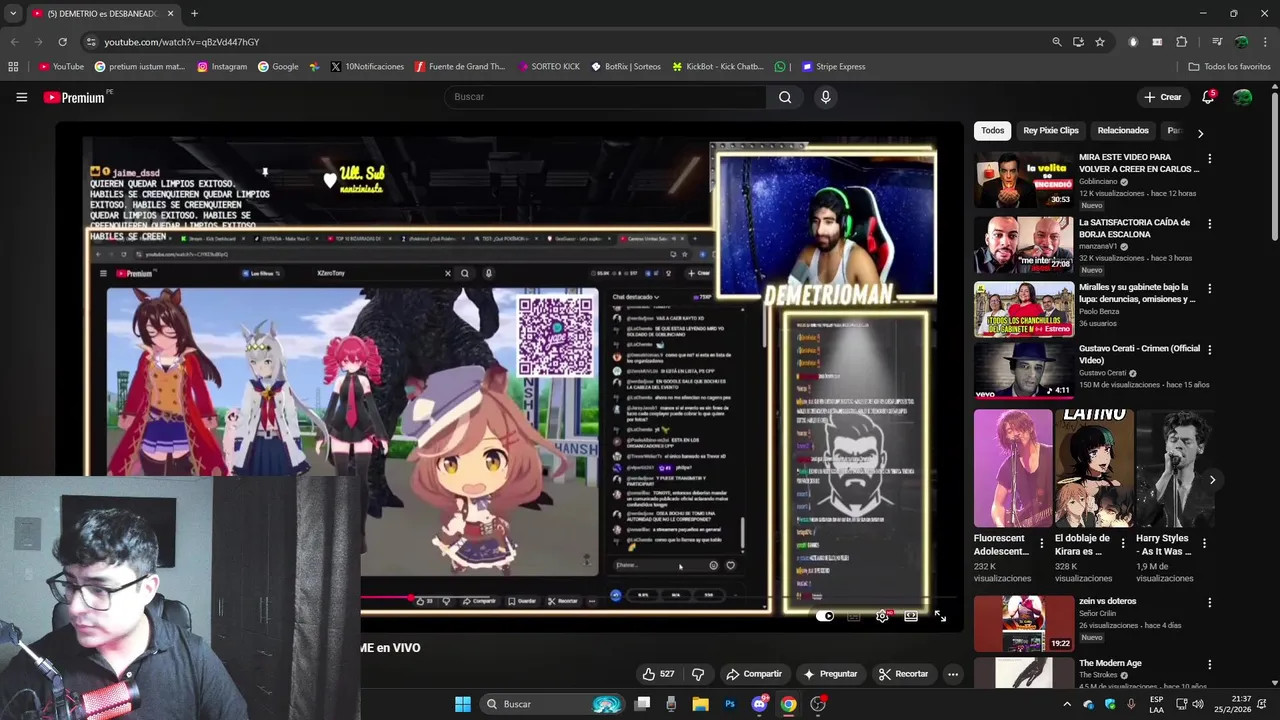Click install app icon in address bar
Viewport: 1280px width, 720px height.
click(1078, 42)
